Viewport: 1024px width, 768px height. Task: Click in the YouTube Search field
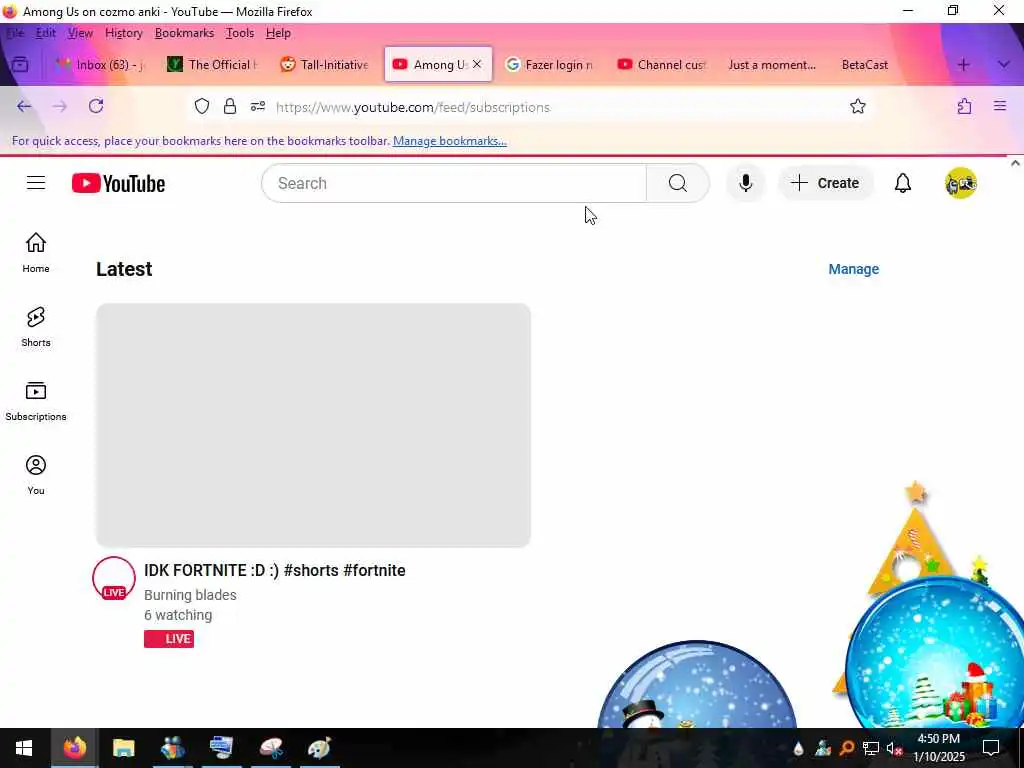coord(454,184)
